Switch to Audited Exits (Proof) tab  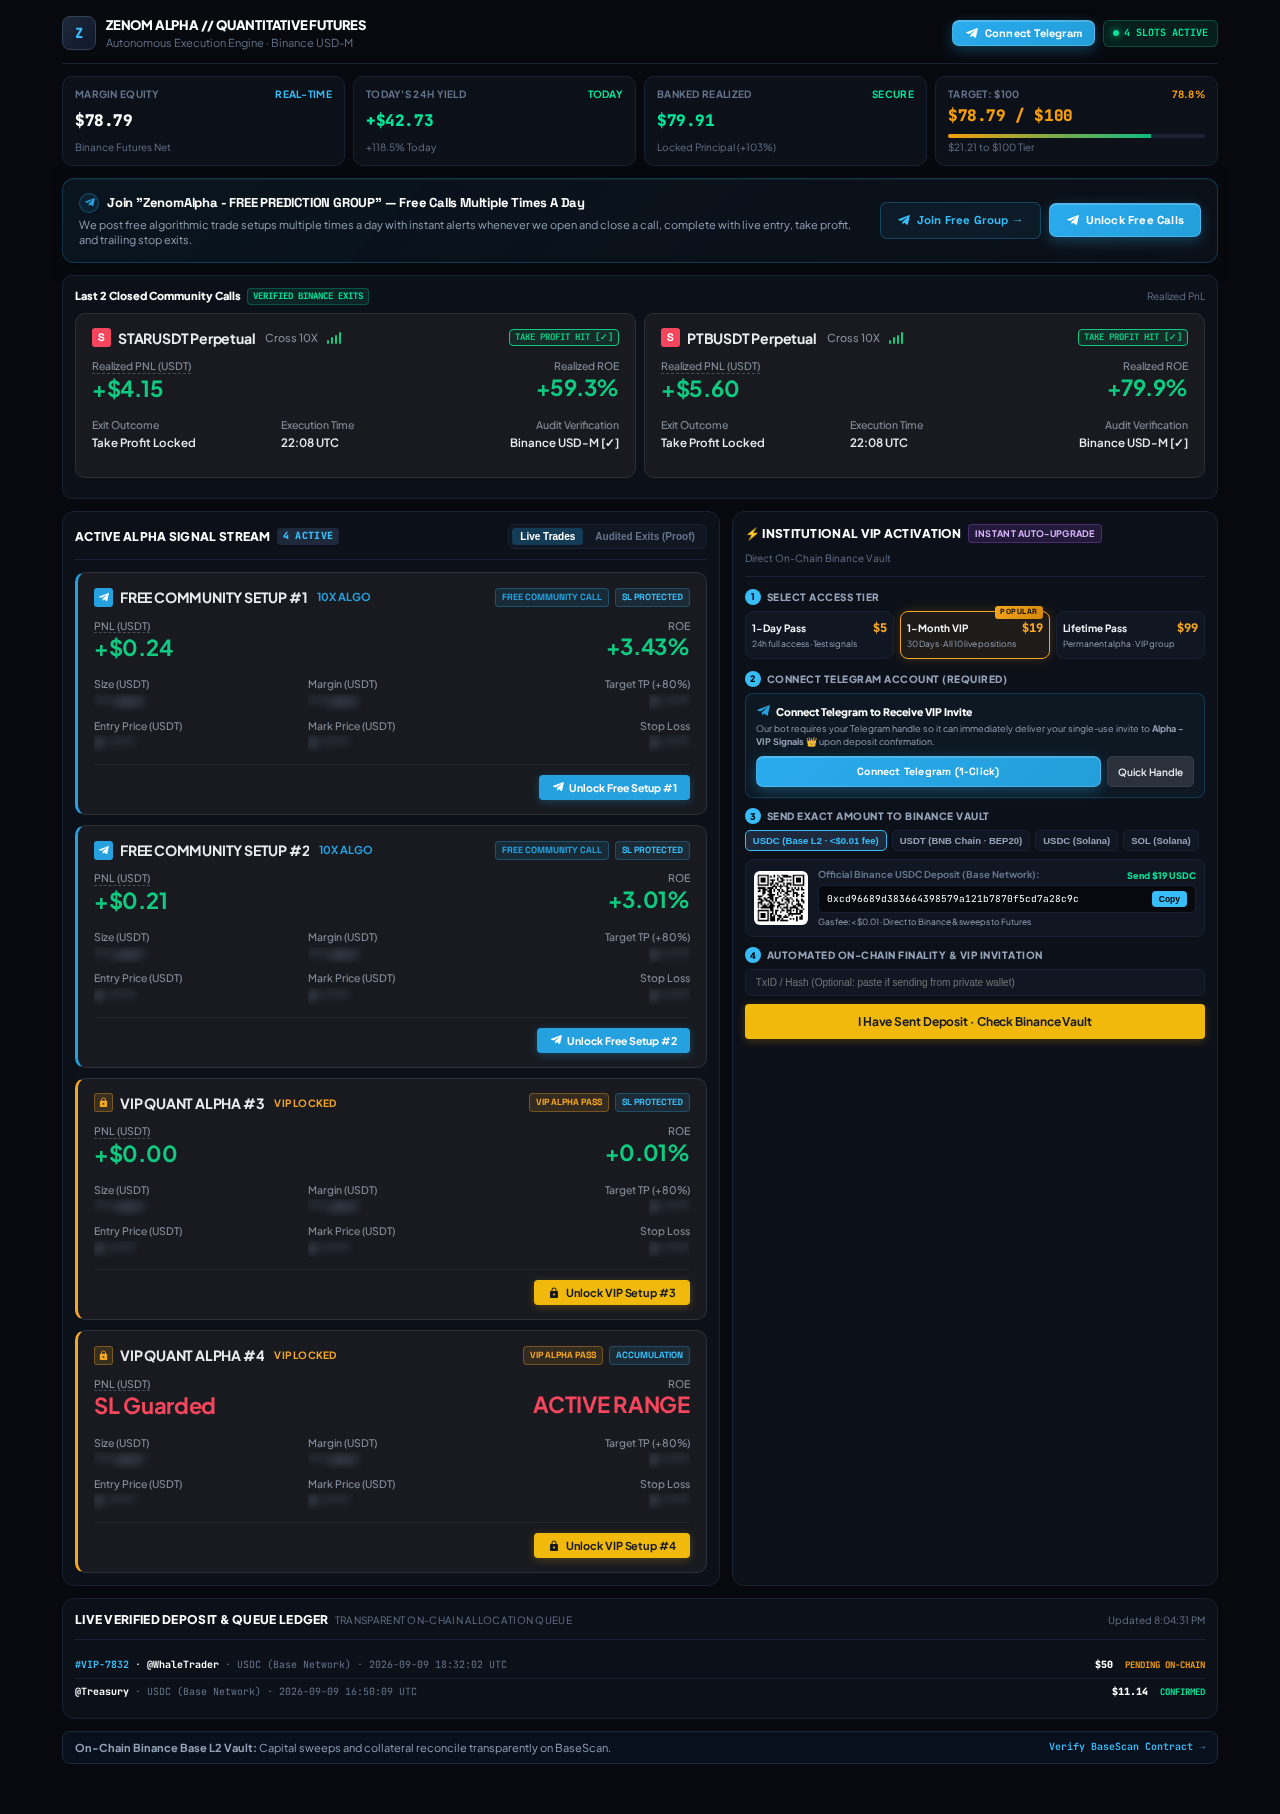coord(645,536)
